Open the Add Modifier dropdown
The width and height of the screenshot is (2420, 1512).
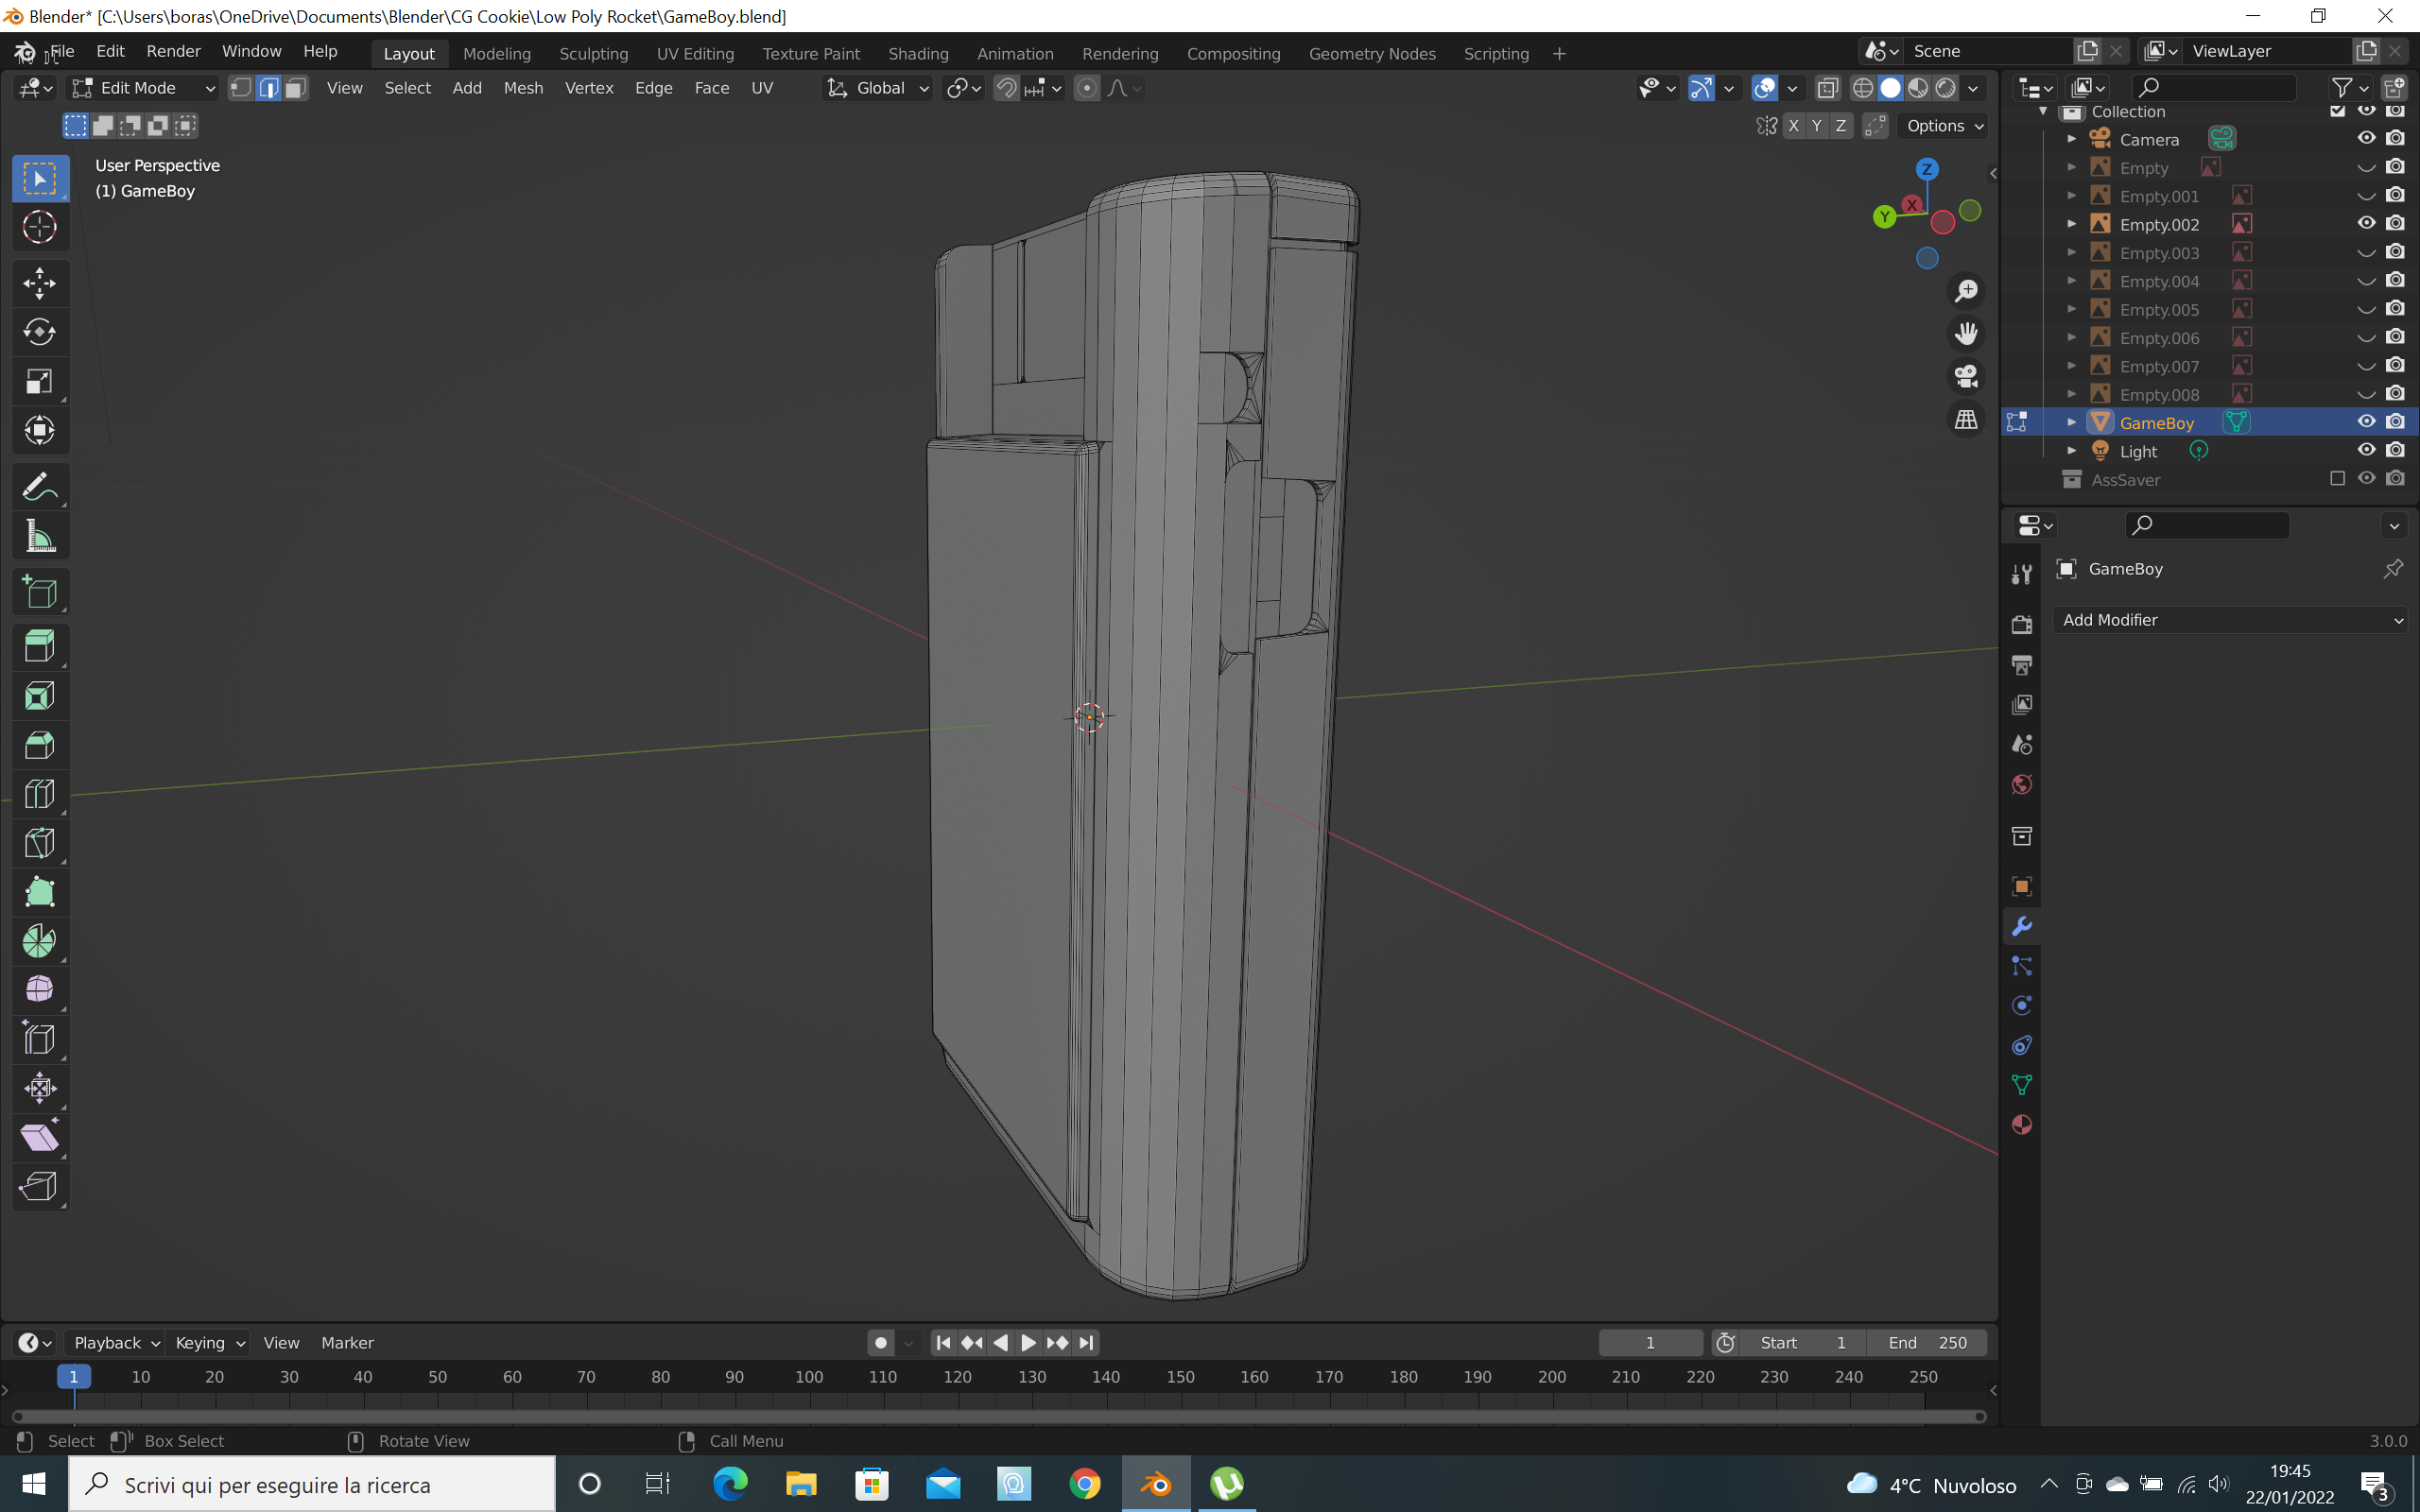click(2230, 620)
